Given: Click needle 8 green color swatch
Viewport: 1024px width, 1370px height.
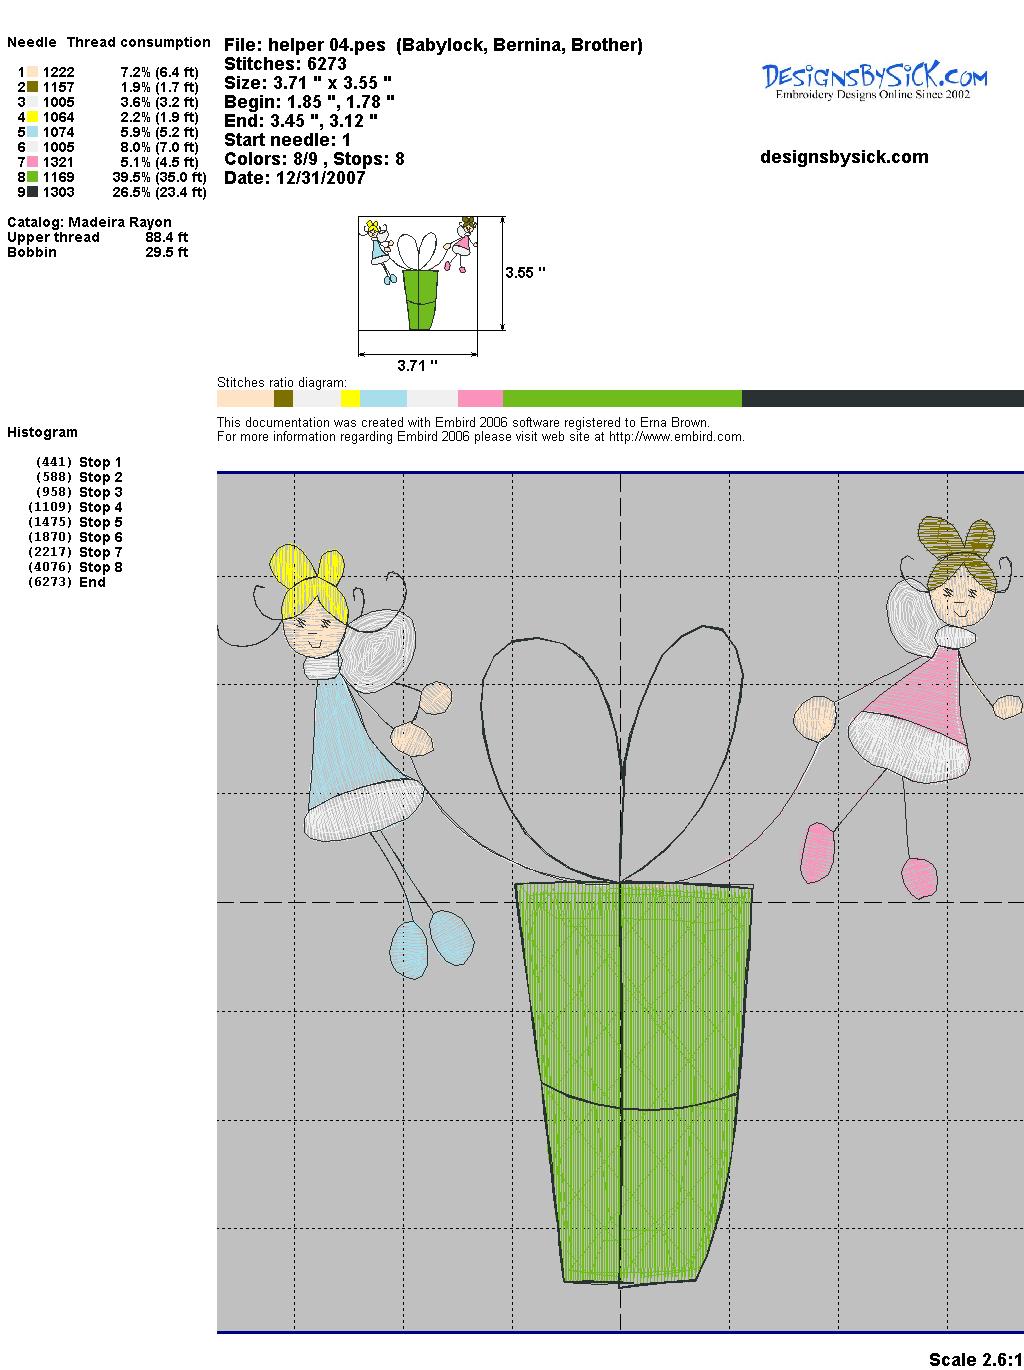Looking at the screenshot, I should click(x=33, y=177).
